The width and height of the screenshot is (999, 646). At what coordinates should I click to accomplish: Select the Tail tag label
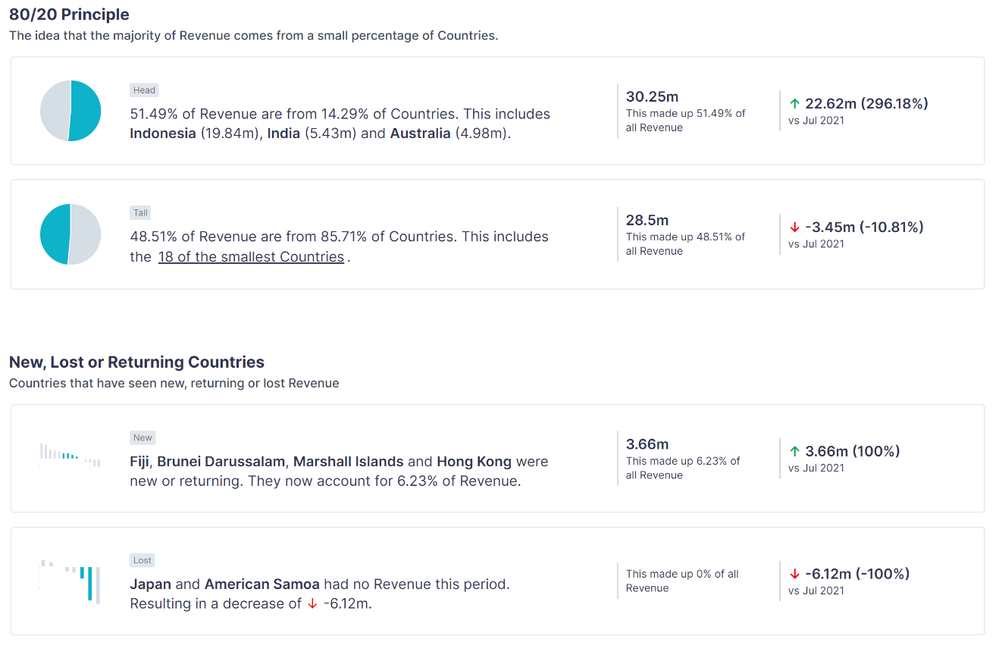pos(140,213)
